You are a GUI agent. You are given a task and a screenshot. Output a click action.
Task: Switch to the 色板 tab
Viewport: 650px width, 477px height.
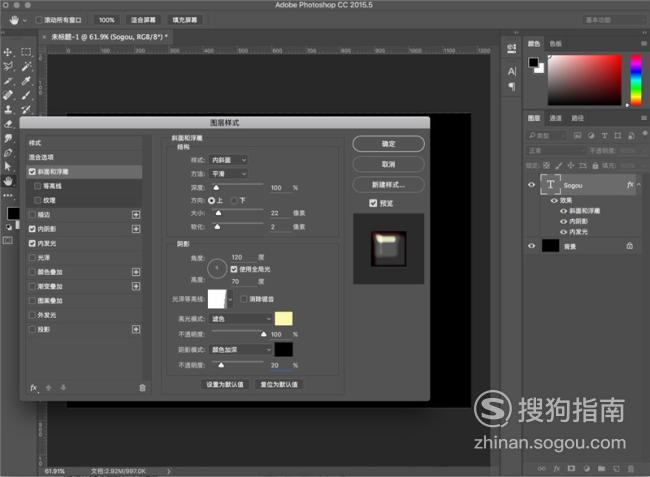pos(555,44)
